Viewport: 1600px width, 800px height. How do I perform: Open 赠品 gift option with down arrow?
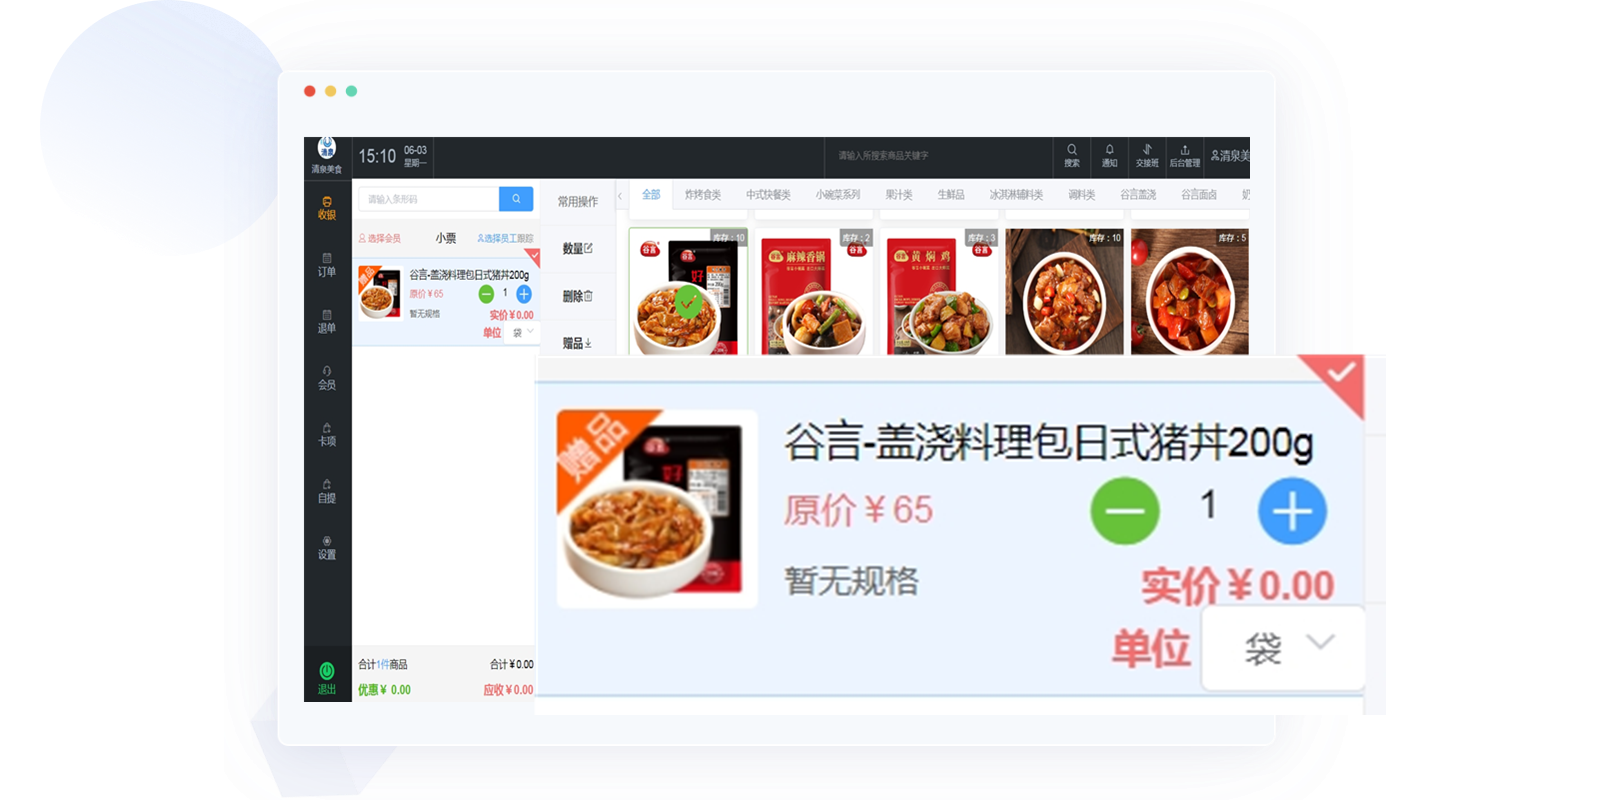[577, 343]
